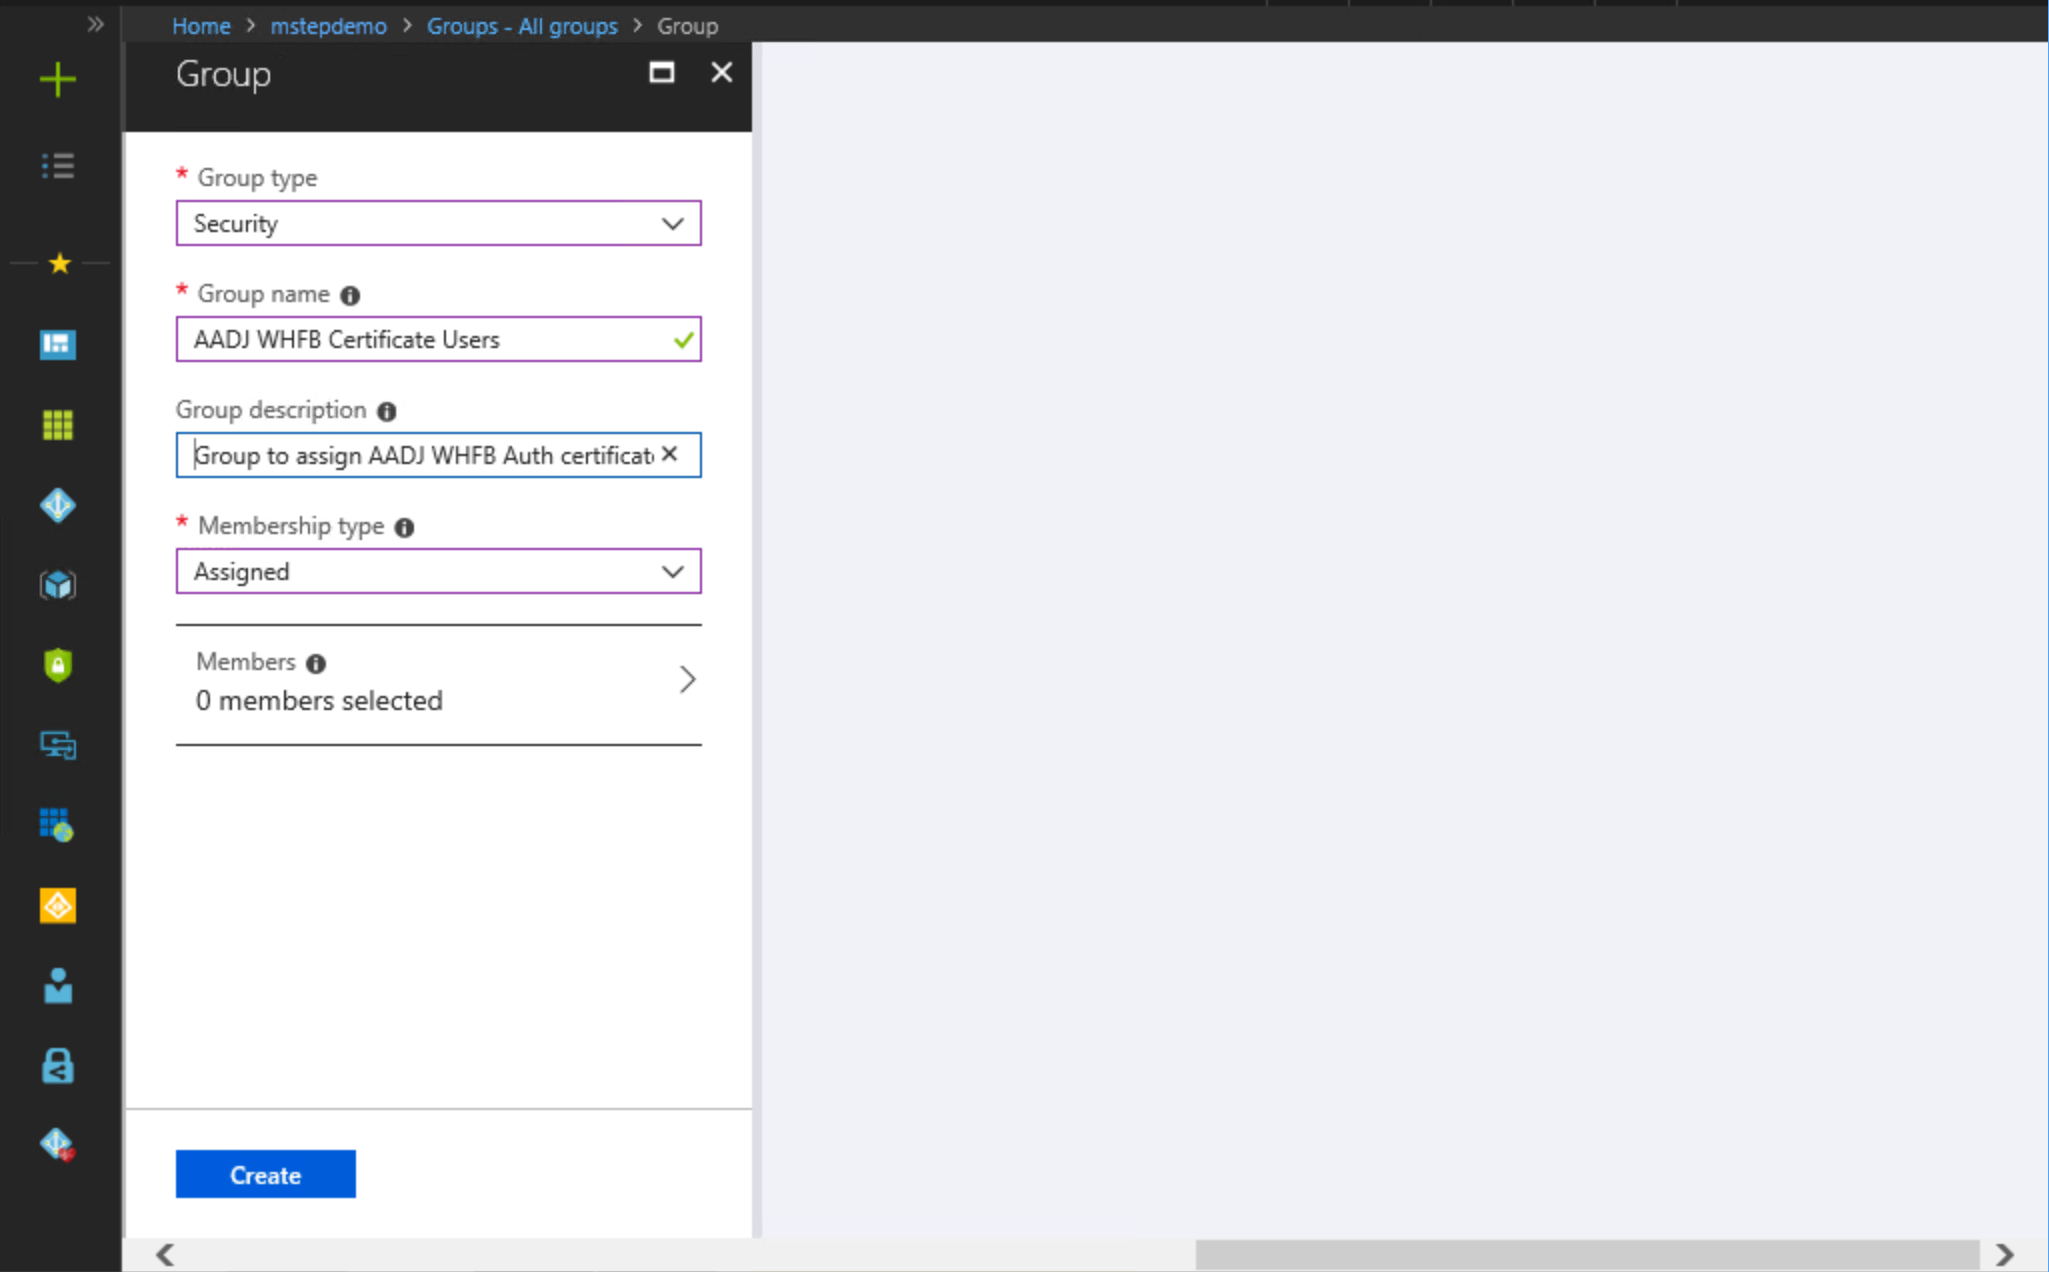
Task: Open the green shield Security Center icon
Action: tap(58, 665)
